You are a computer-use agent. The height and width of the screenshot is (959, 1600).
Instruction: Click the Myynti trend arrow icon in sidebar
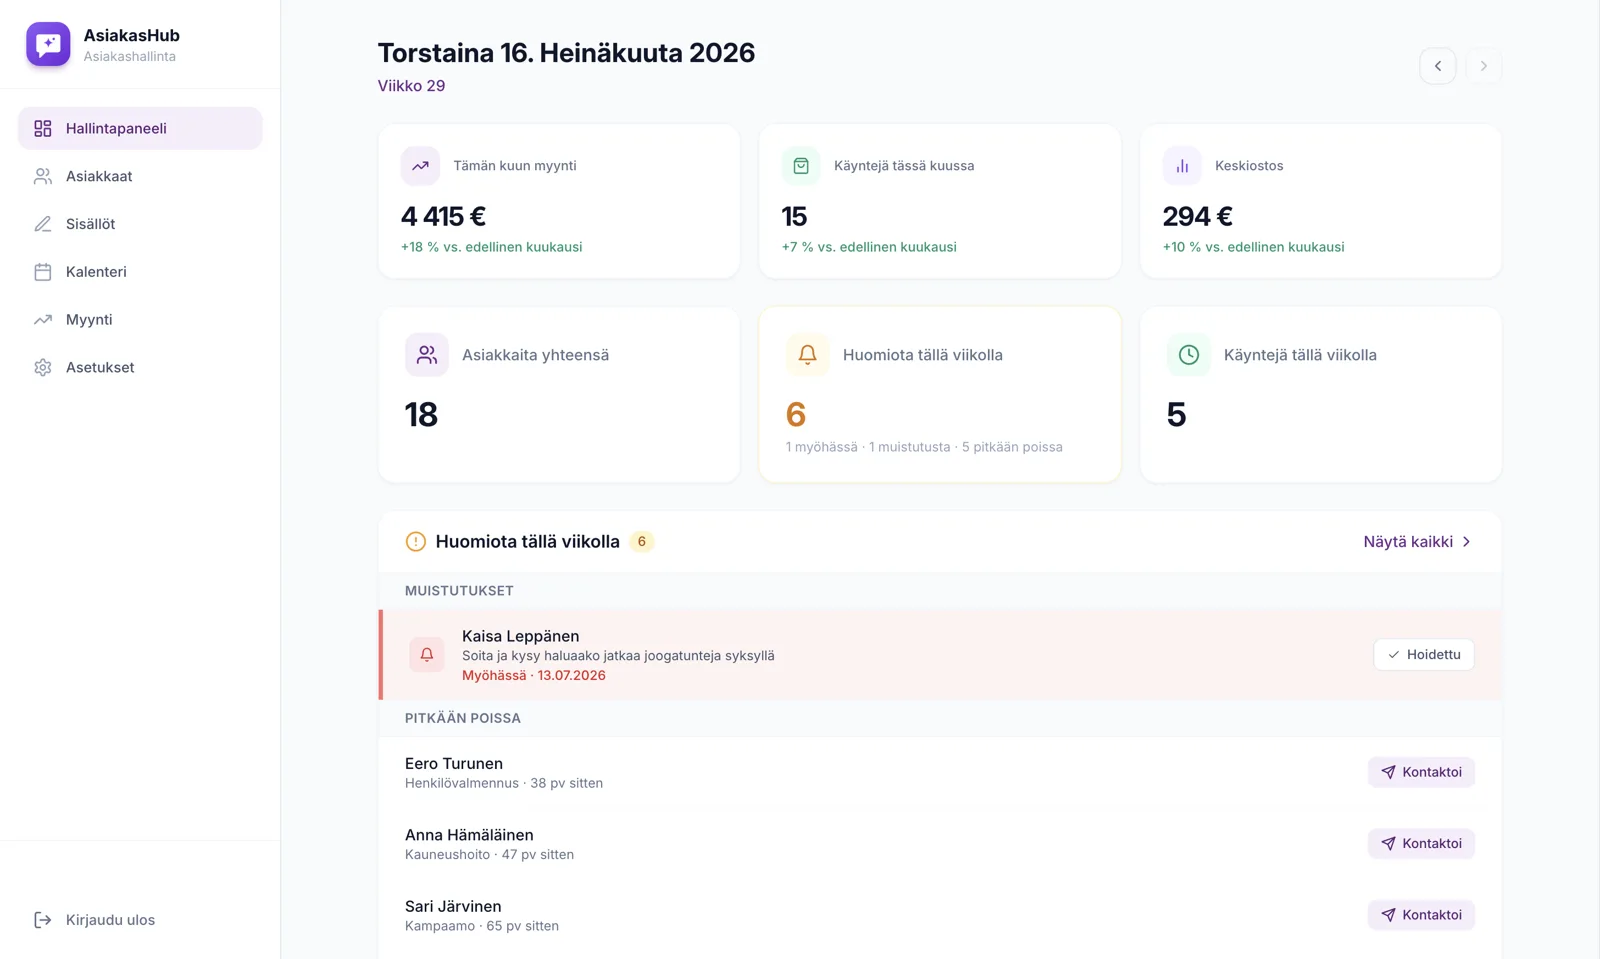(x=43, y=320)
